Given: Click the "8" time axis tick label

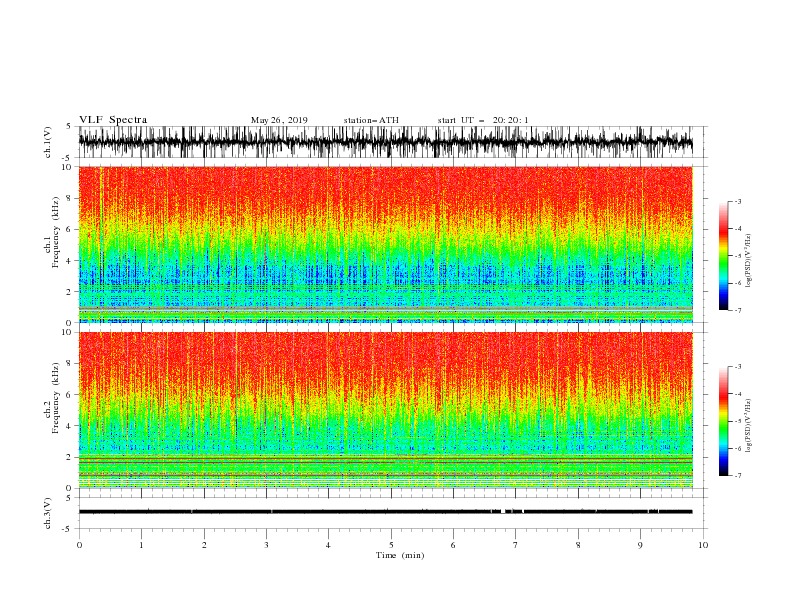Looking at the screenshot, I should point(578,545).
